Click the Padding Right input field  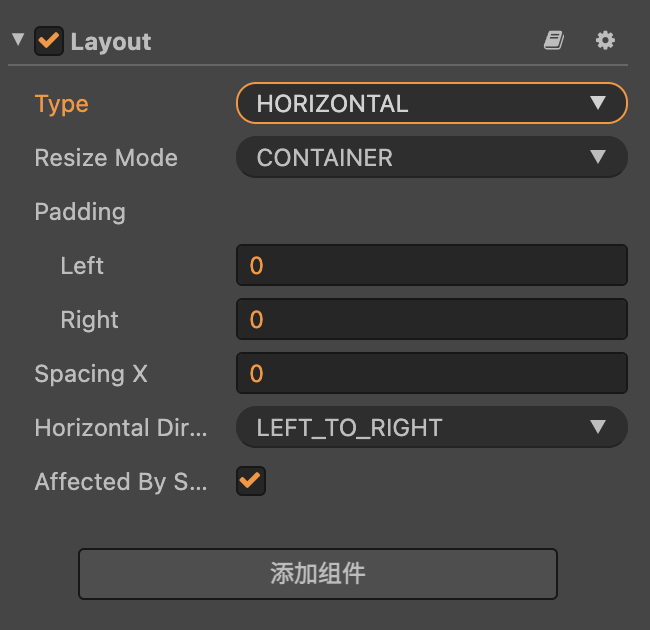(431, 319)
